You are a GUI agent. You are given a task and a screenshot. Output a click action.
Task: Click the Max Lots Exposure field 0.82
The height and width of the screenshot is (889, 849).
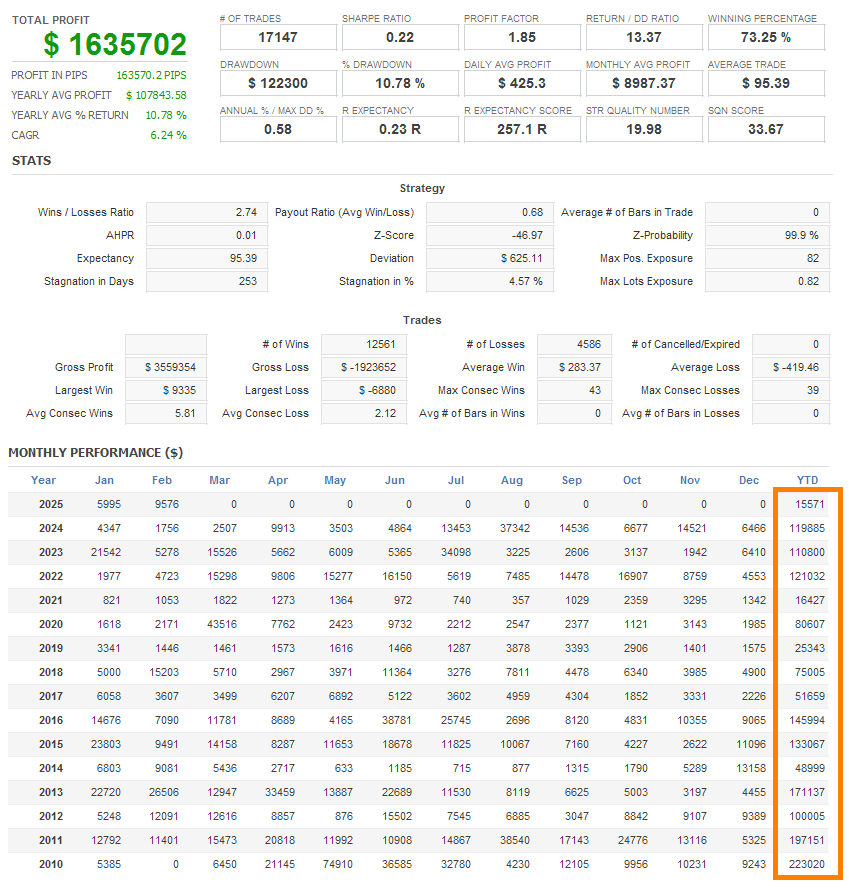[767, 281]
